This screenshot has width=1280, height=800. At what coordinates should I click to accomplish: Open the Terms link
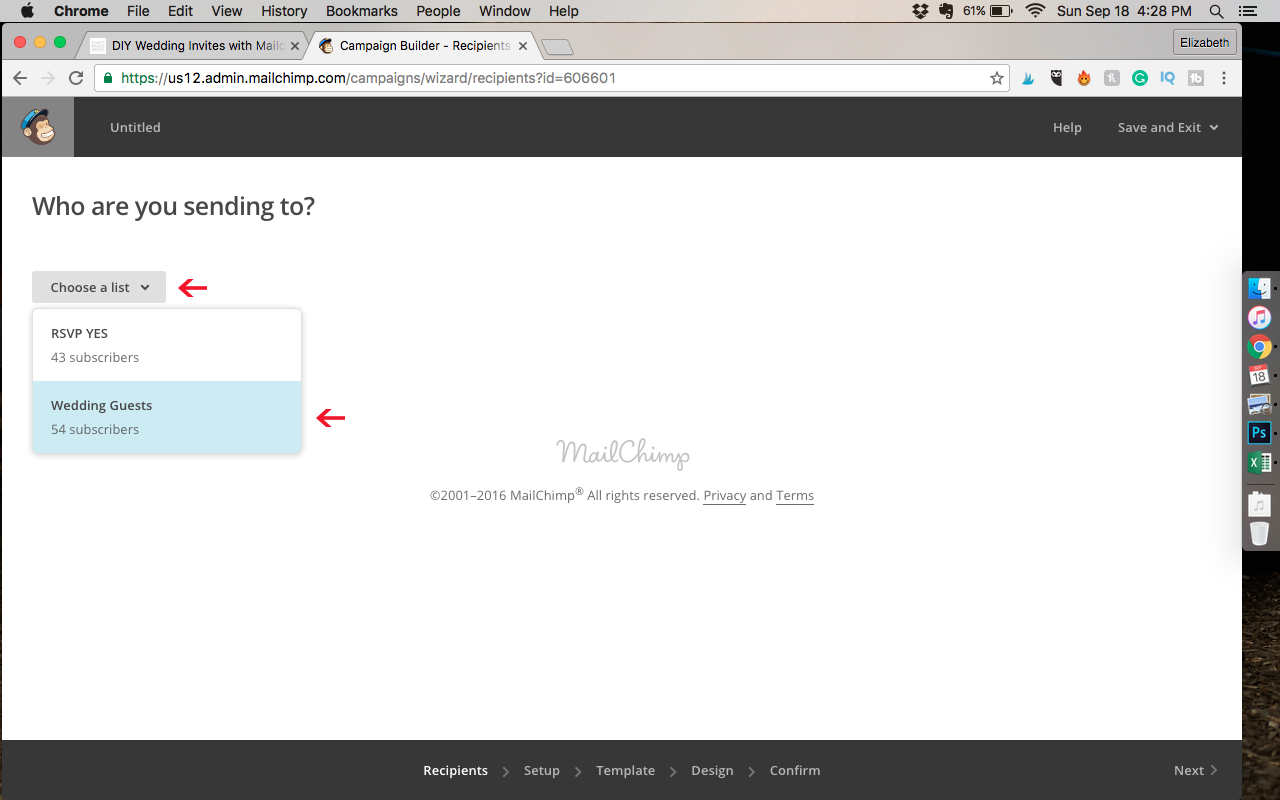(795, 496)
